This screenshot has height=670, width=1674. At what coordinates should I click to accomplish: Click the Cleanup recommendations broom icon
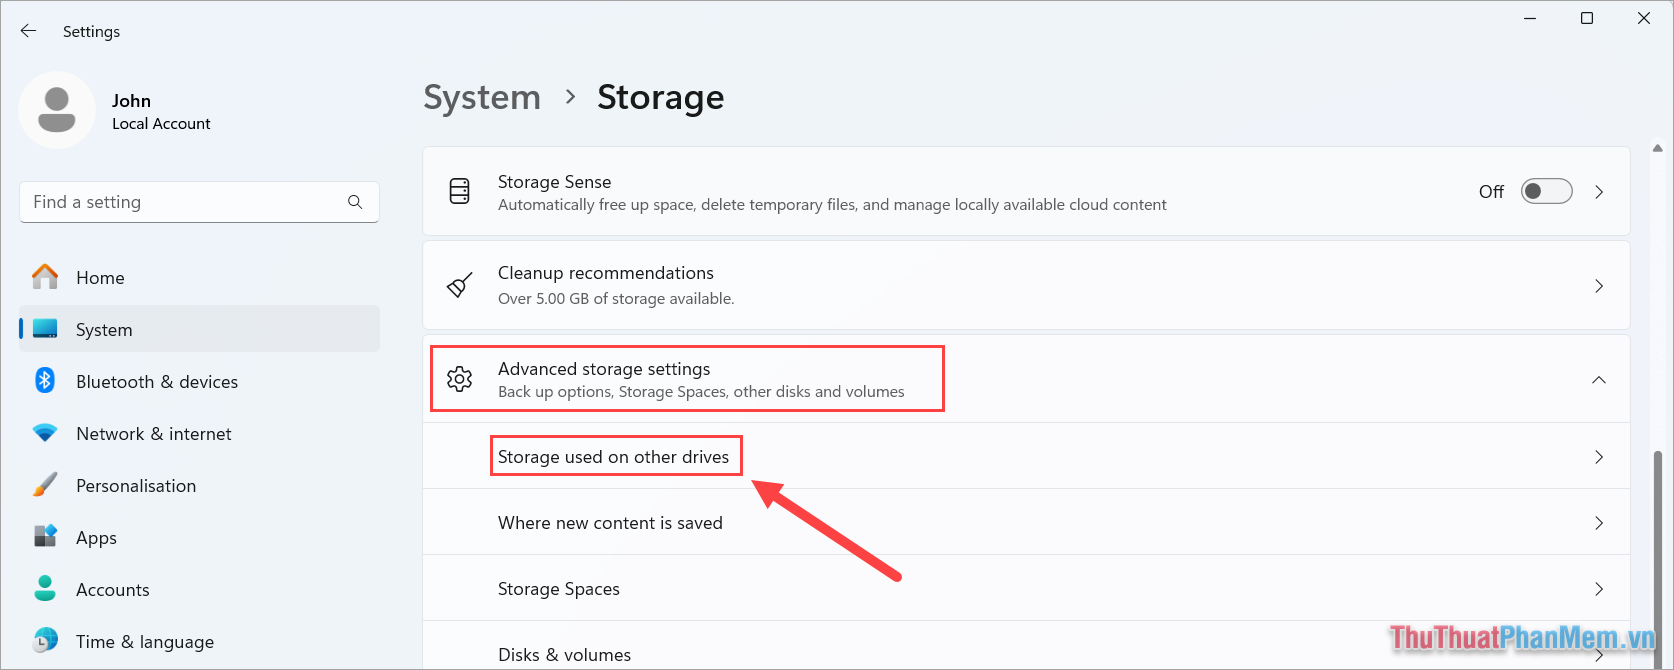459,285
